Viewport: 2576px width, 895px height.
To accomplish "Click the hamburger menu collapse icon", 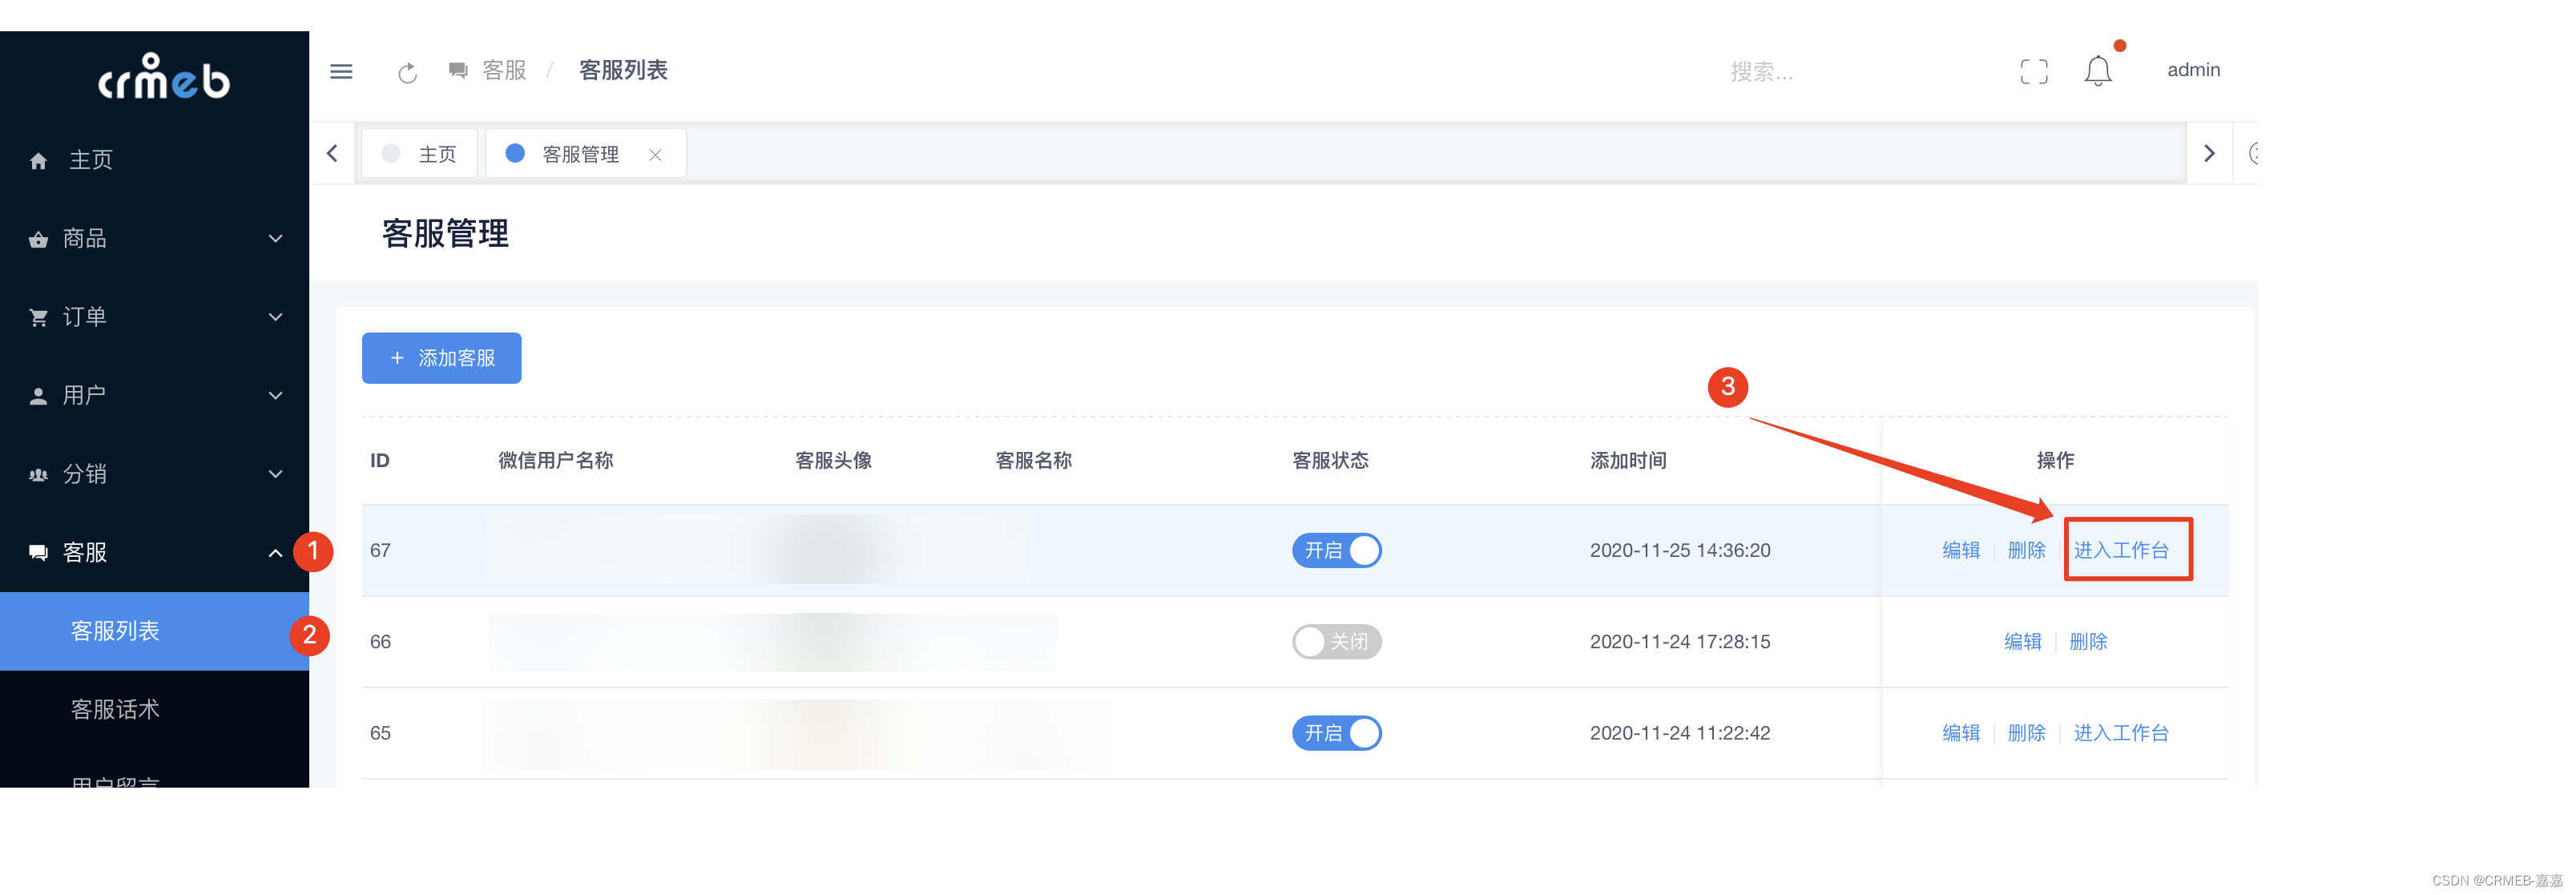I will click(341, 71).
